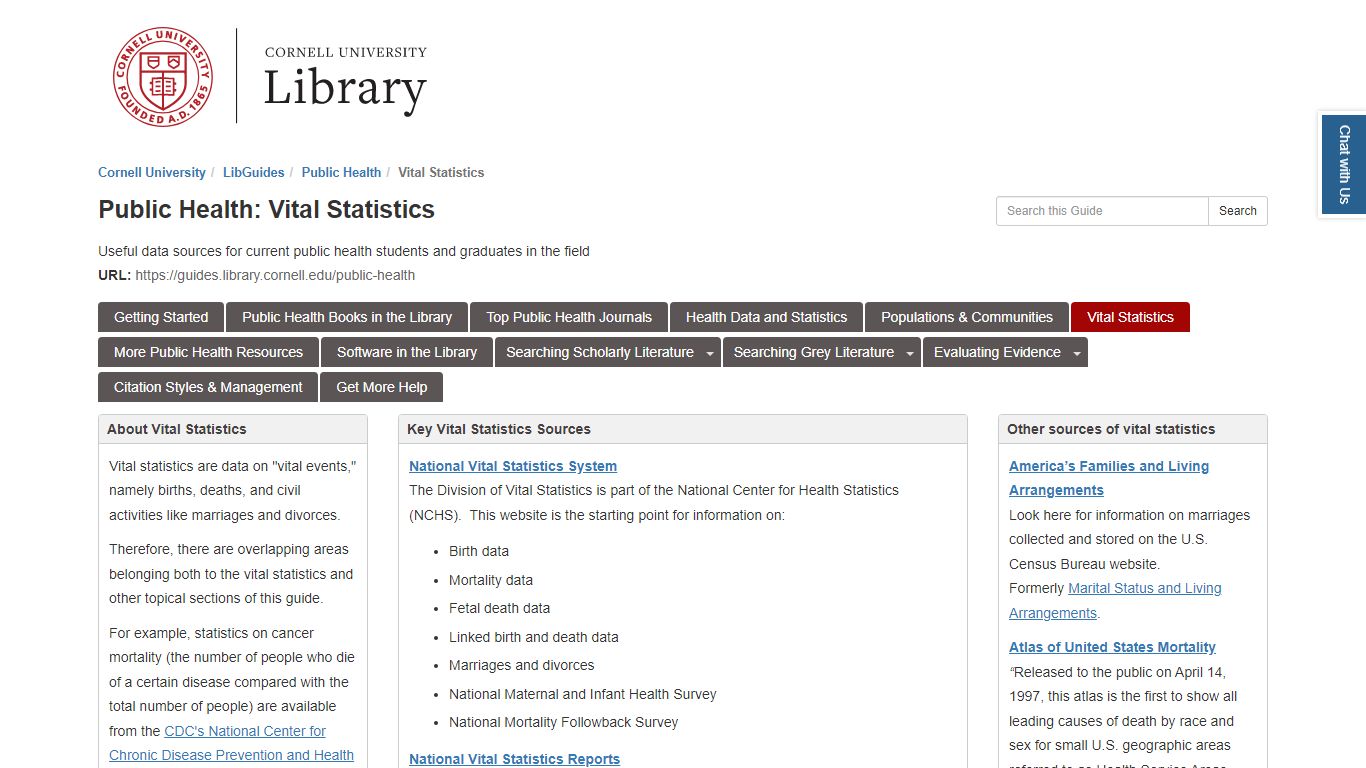Open the Evaluating Evidence tab
The height and width of the screenshot is (768, 1366).
997,352
